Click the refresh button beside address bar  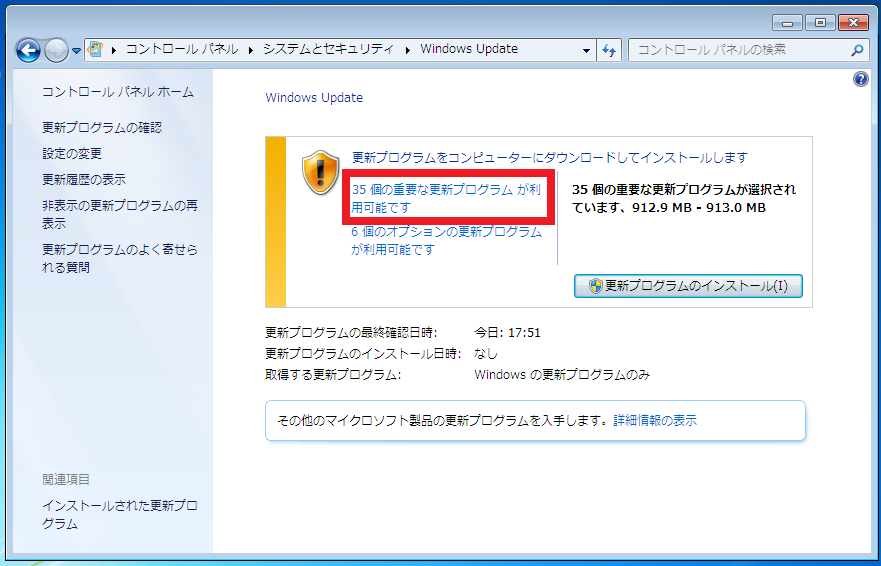tap(609, 50)
